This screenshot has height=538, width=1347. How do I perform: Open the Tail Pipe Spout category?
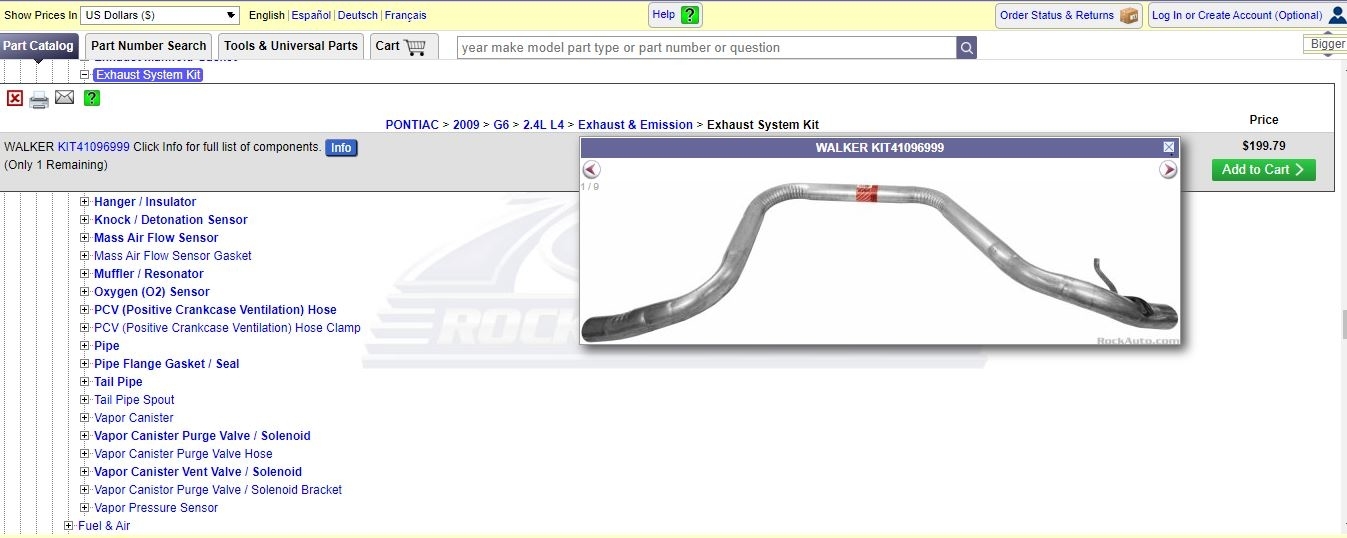click(134, 400)
